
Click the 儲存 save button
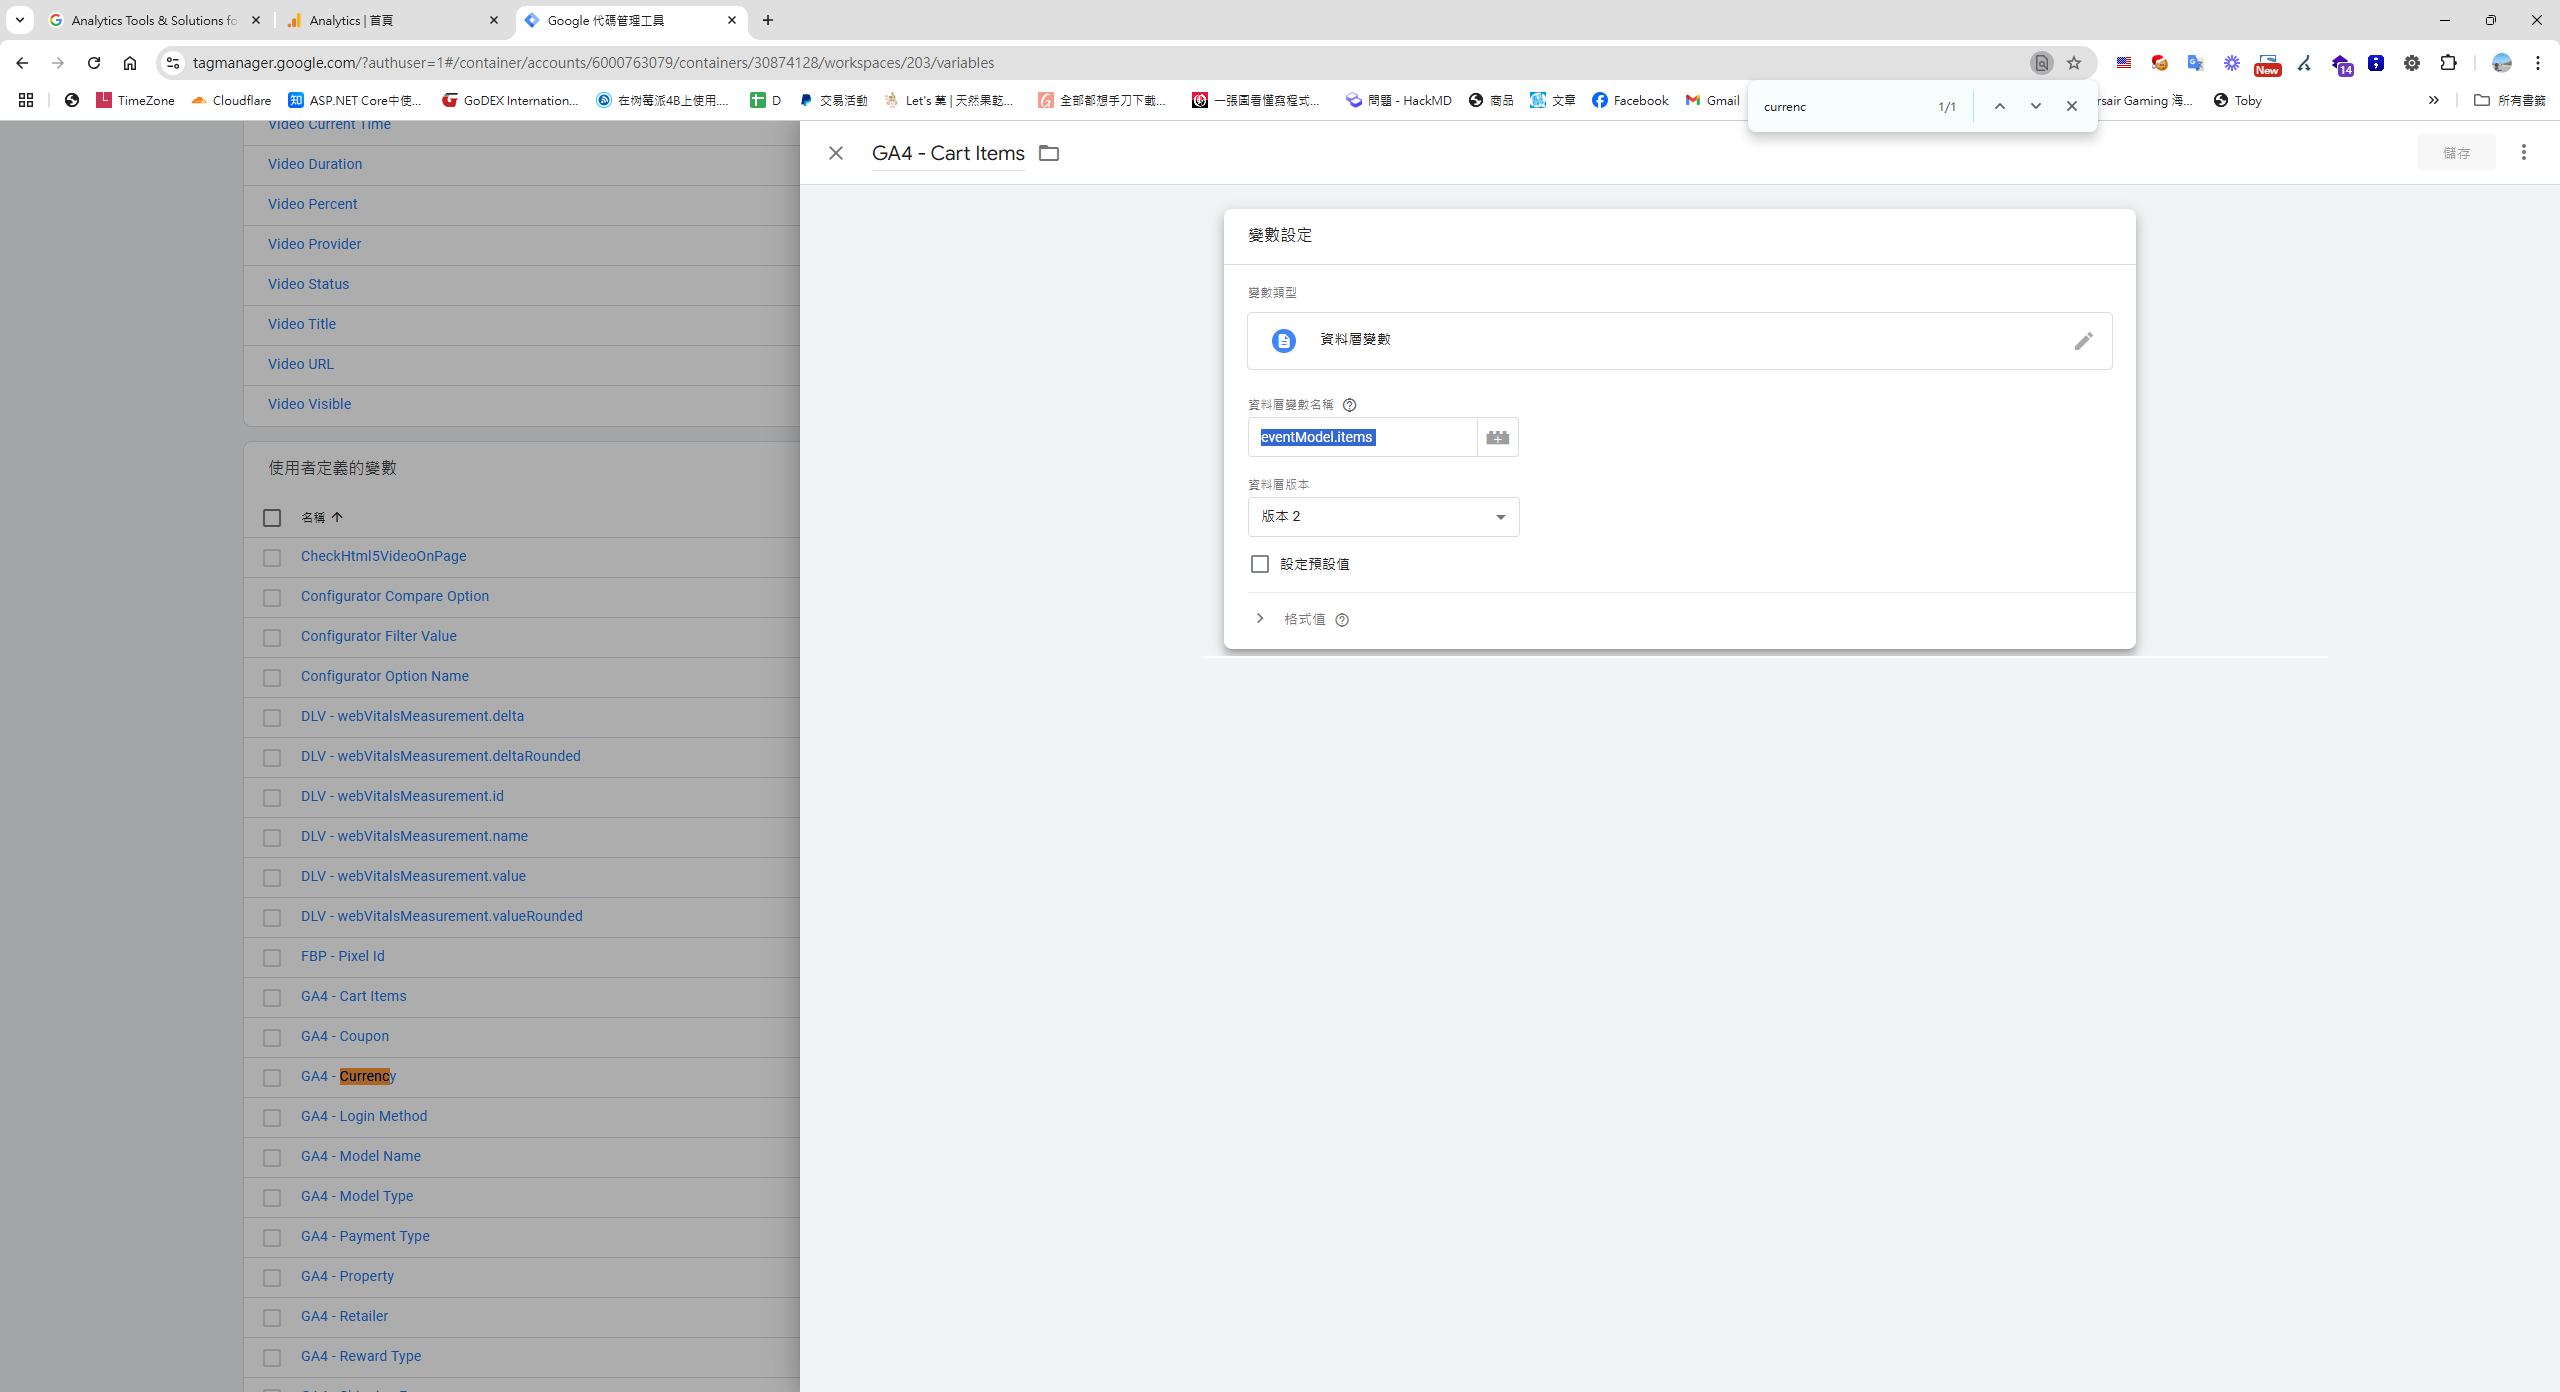point(2456,152)
